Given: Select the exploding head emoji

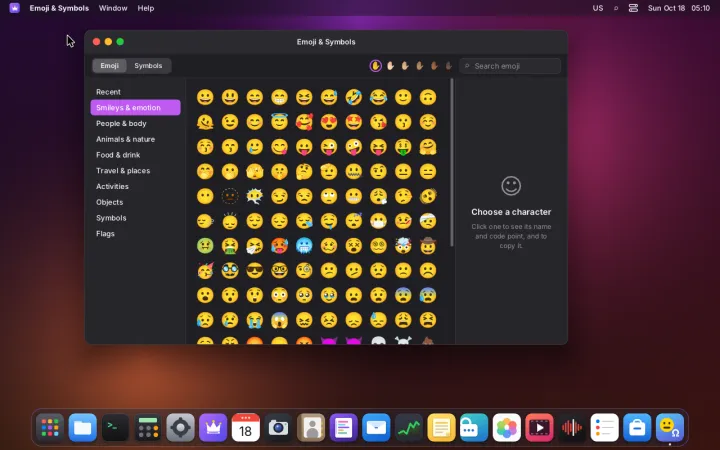Looking at the screenshot, I should coord(403,246).
